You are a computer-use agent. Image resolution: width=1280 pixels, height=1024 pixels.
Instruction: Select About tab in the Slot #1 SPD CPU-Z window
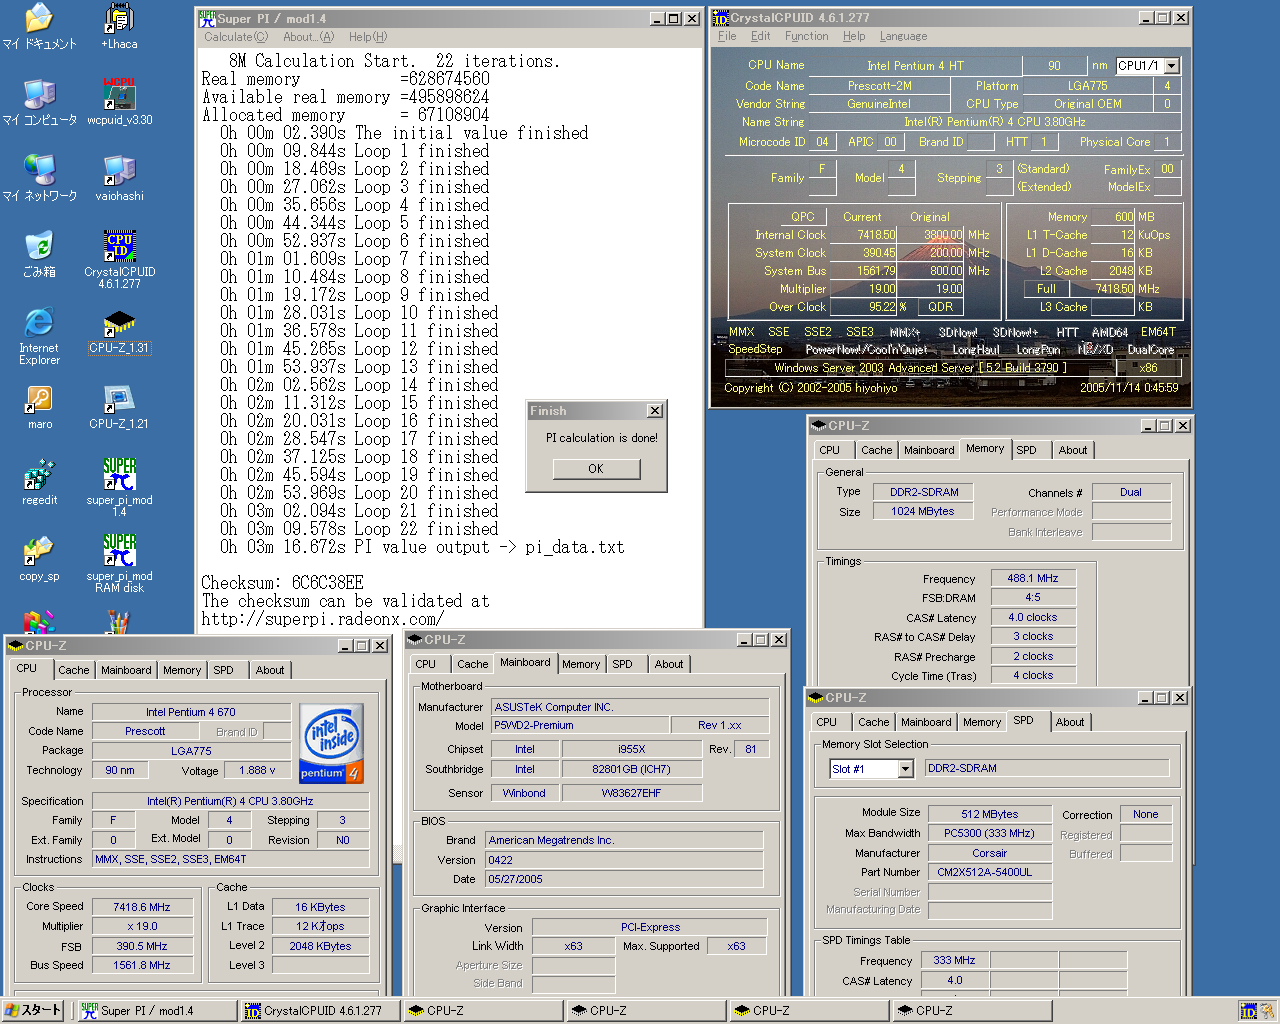(1070, 722)
